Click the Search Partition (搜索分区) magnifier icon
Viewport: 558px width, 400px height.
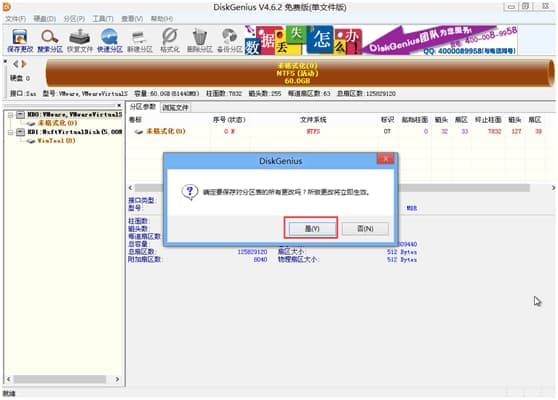(x=50, y=41)
